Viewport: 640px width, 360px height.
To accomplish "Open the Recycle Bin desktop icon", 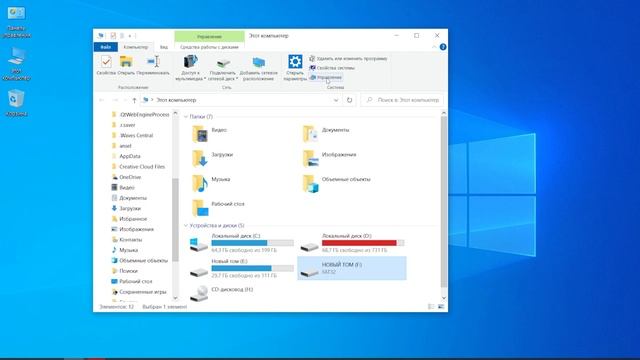I will pyautogui.click(x=16, y=103).
